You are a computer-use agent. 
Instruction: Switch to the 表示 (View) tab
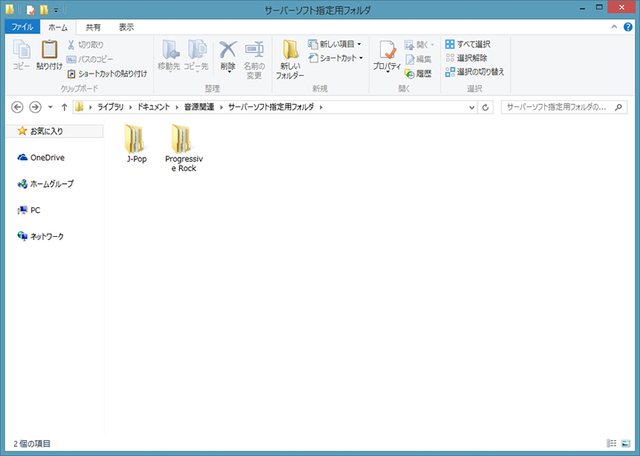[126, 27]
